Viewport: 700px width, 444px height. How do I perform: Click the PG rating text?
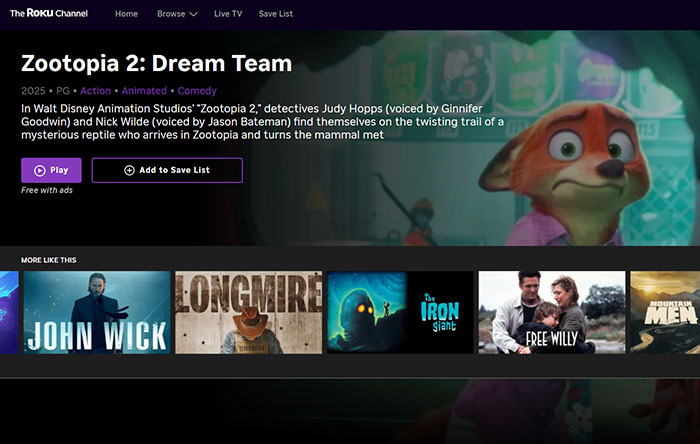coord(62,91)
